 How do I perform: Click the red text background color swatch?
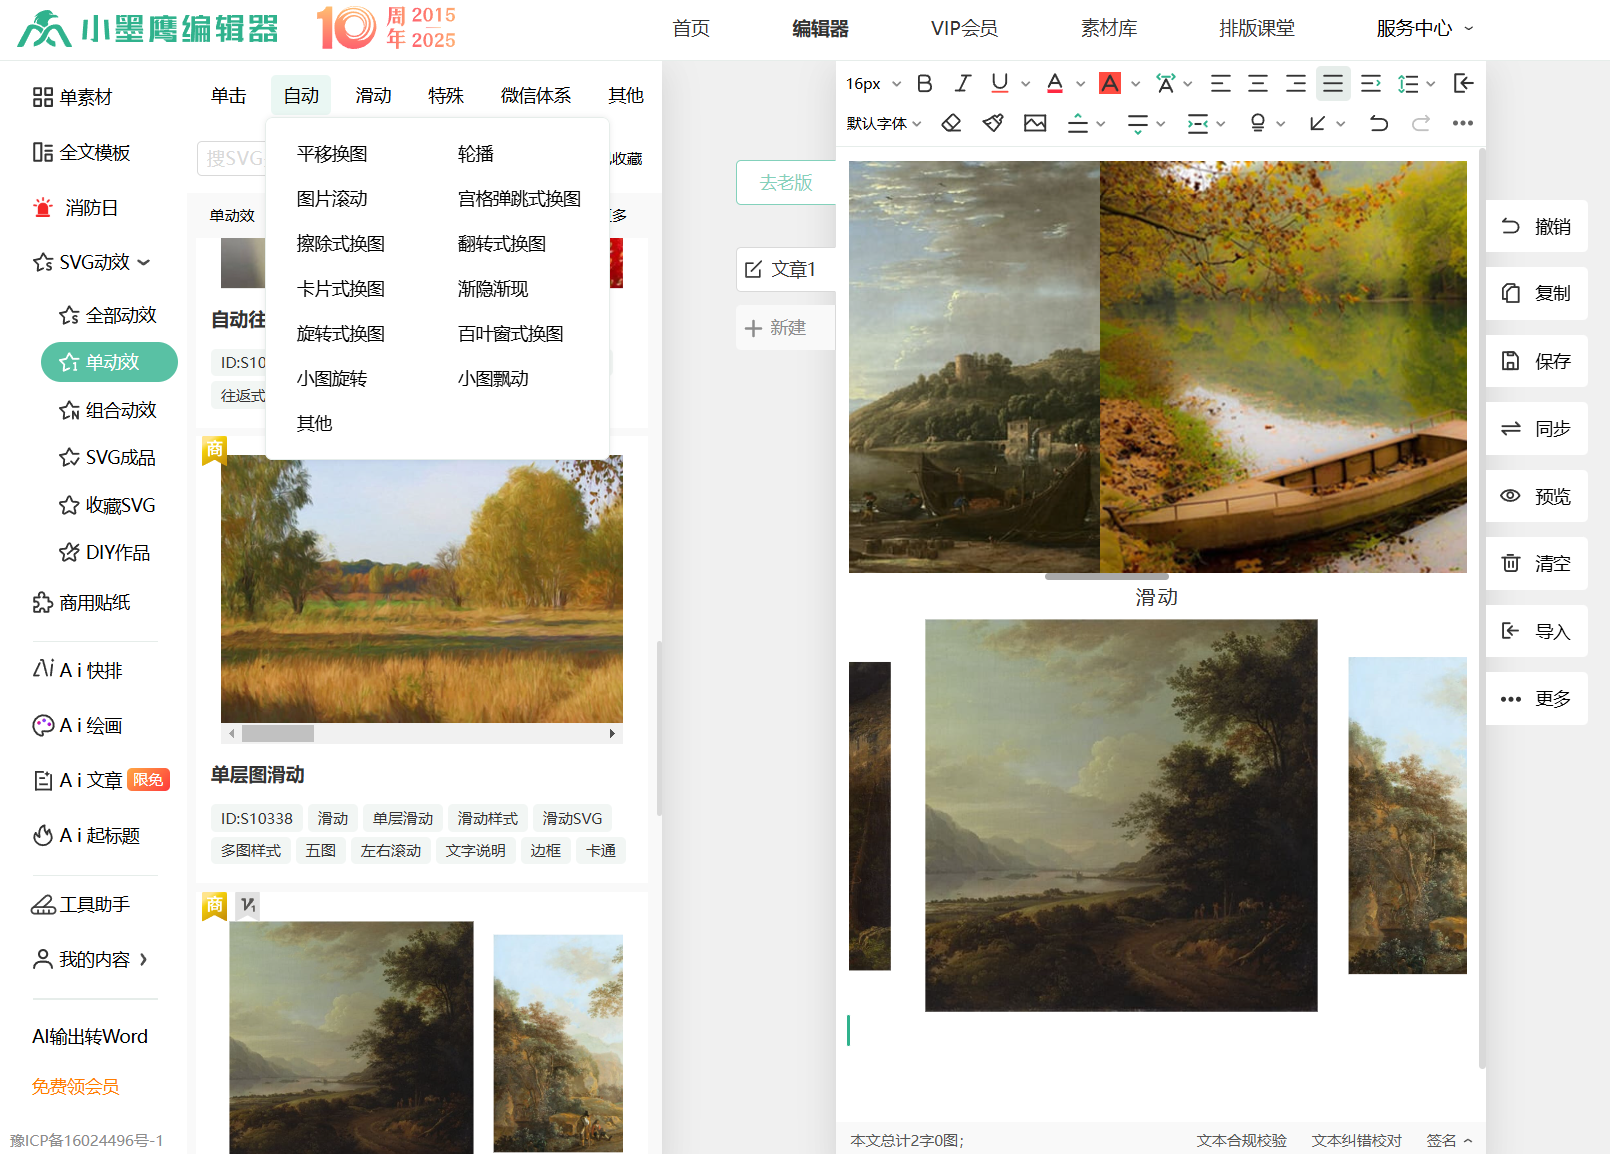point(1110,84)
